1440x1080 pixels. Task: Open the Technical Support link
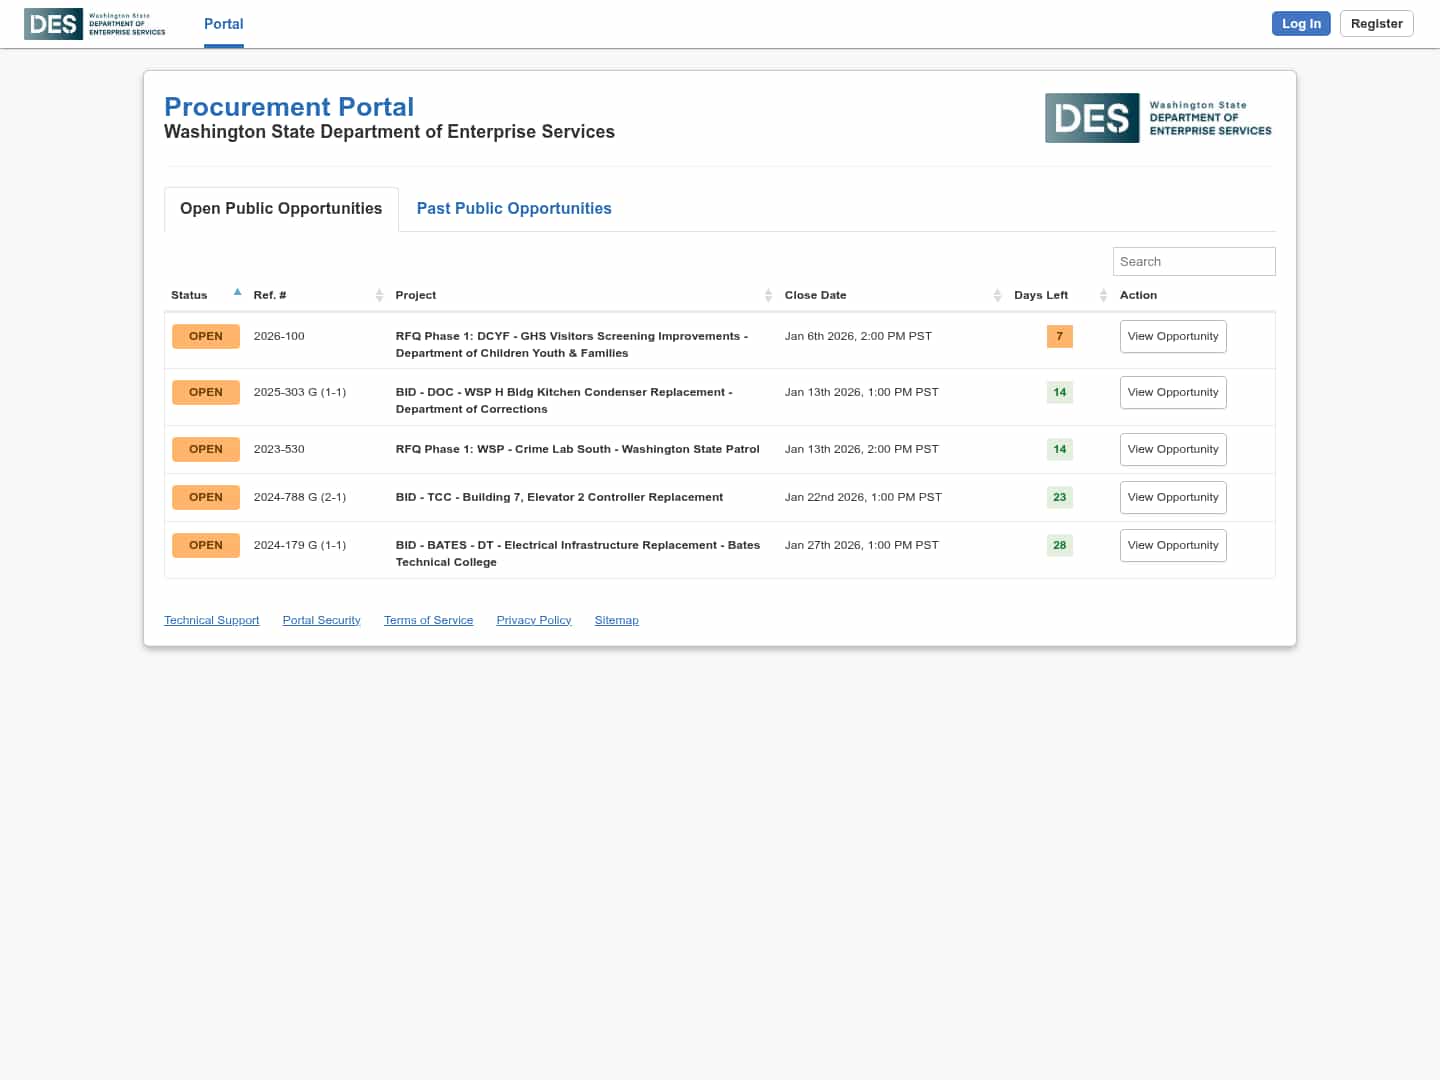pos(211,620)
